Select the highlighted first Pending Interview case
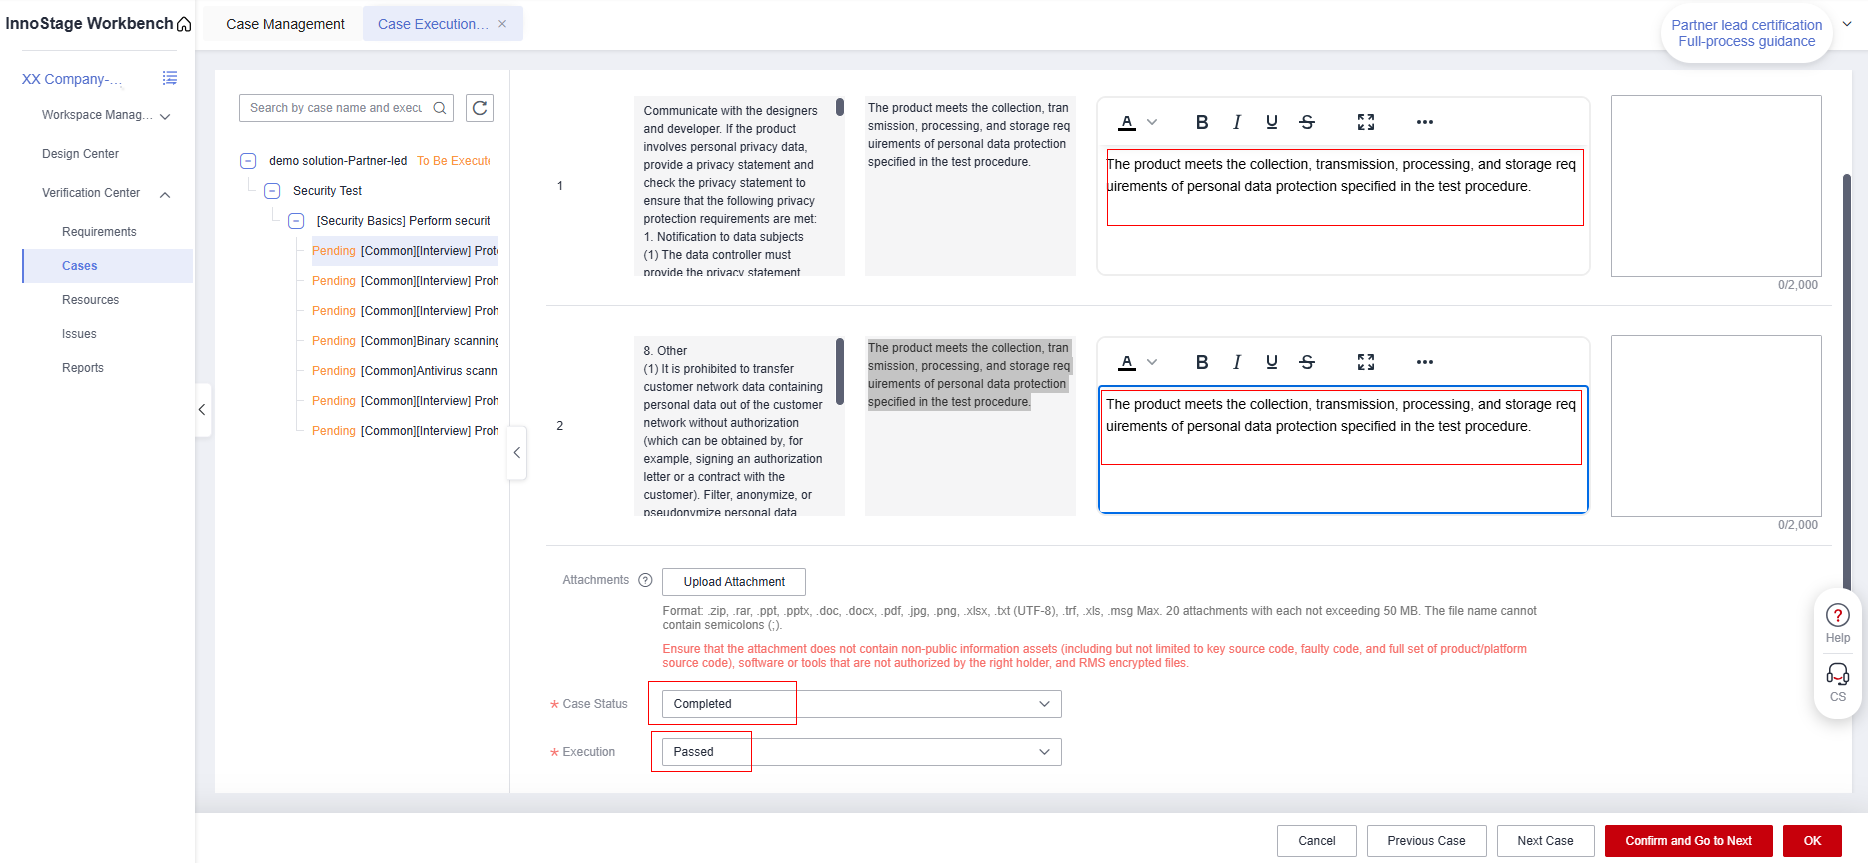The height and width of the screenshot is (863, 1868). [405, 251]
